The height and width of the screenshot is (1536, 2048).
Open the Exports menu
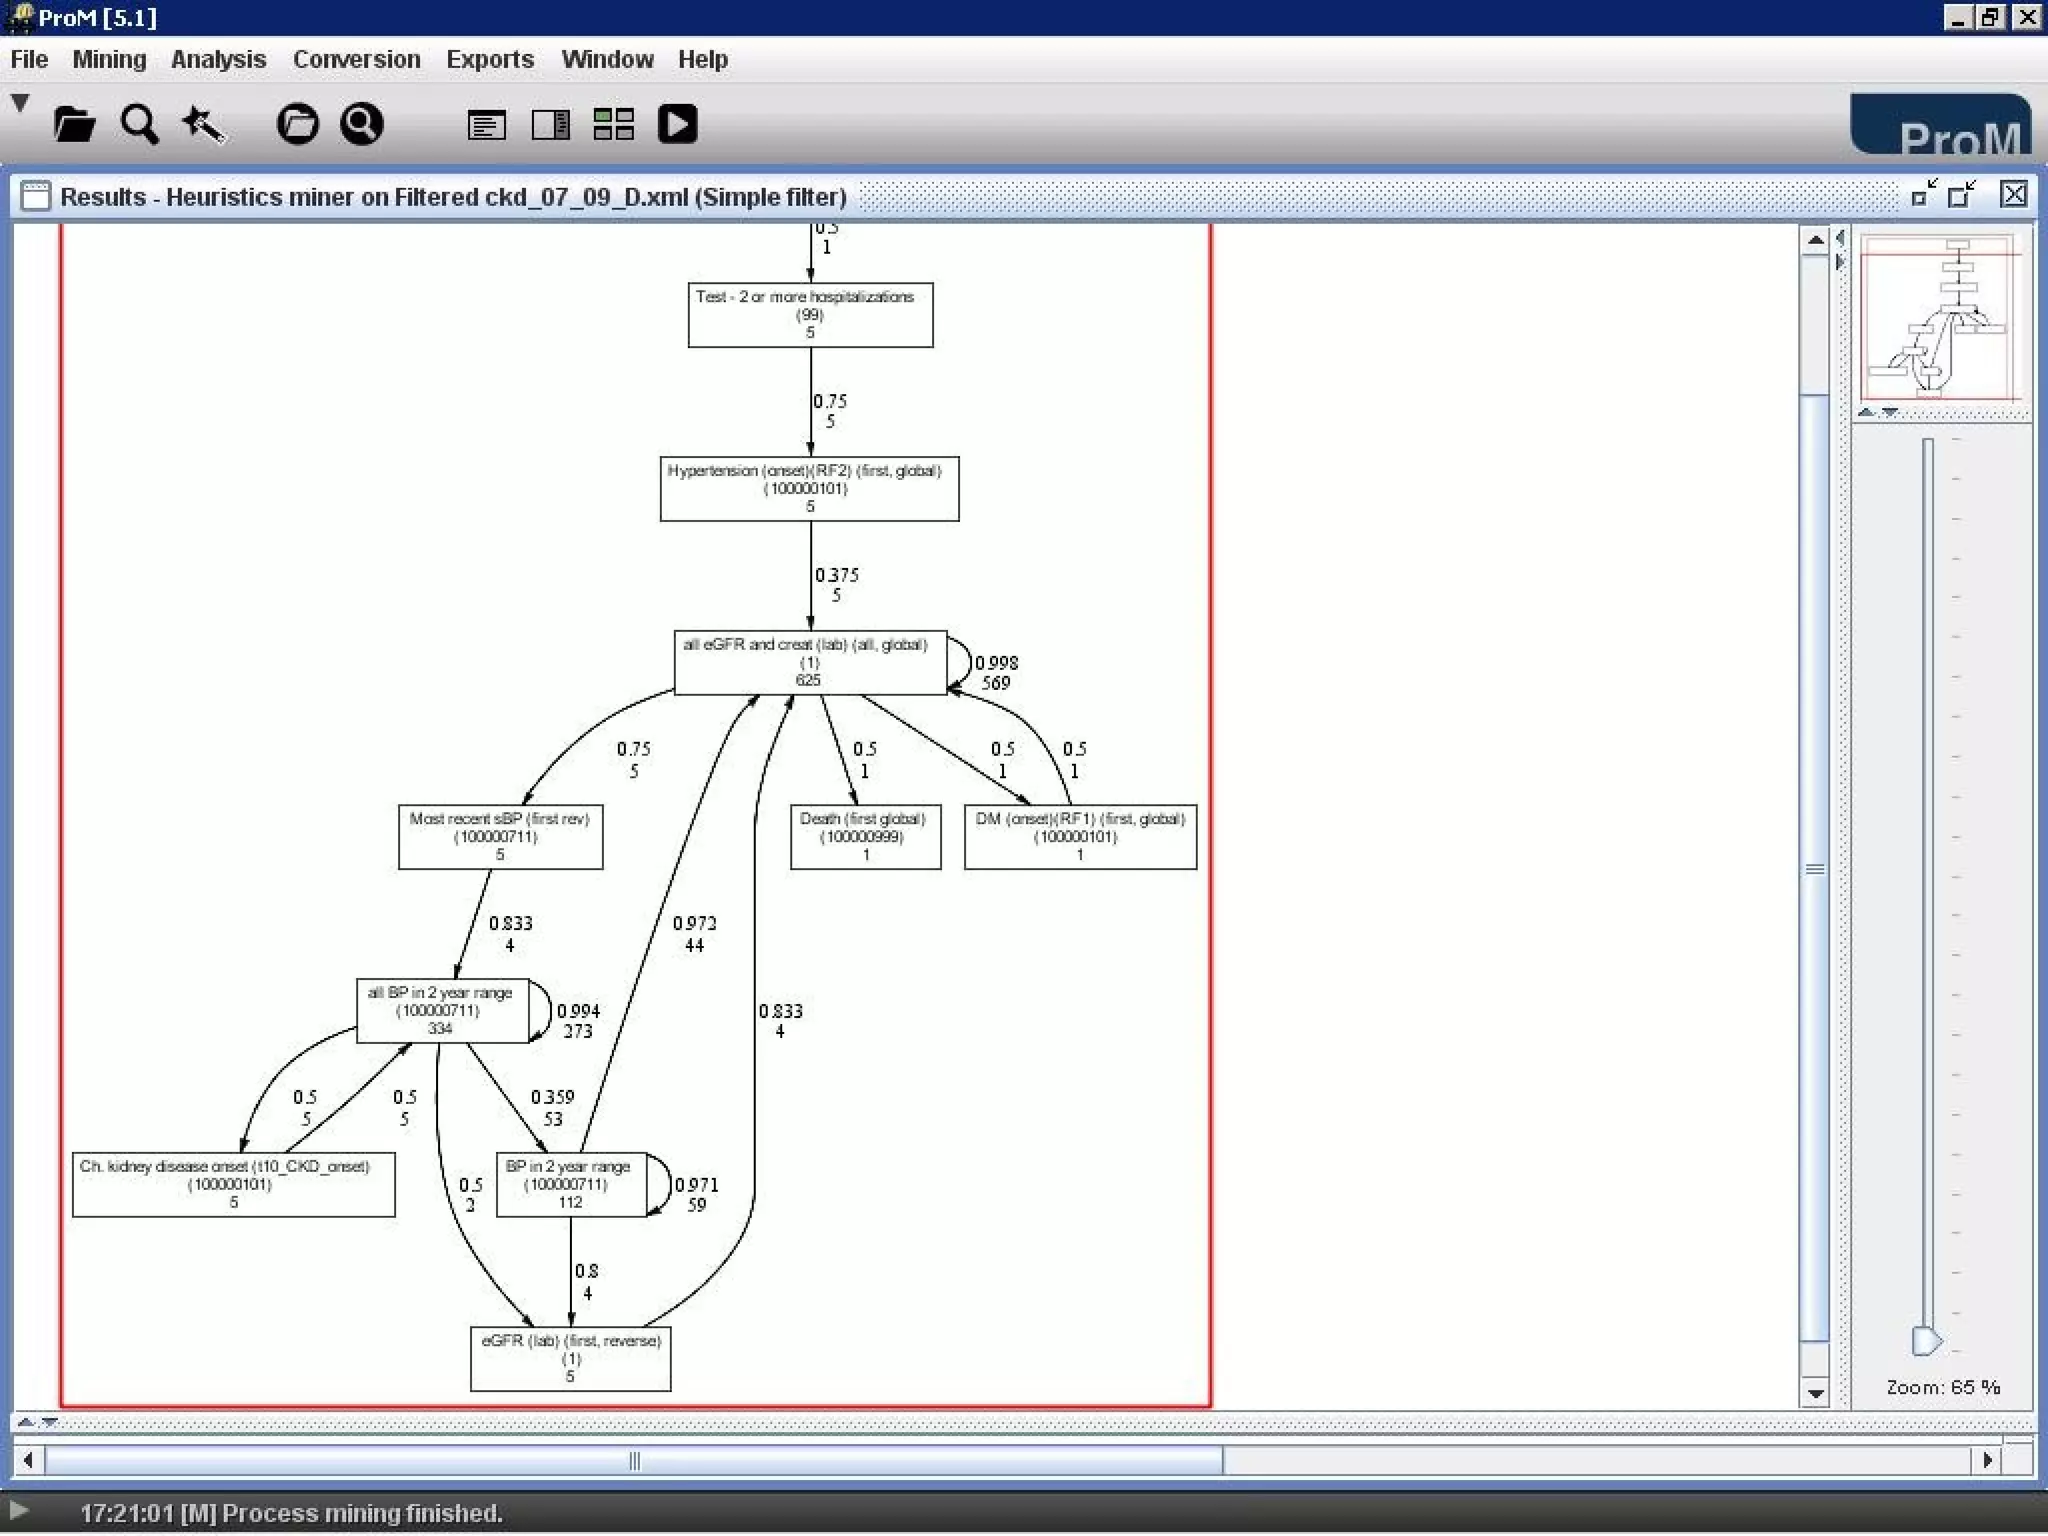click(x=490, y=60)
